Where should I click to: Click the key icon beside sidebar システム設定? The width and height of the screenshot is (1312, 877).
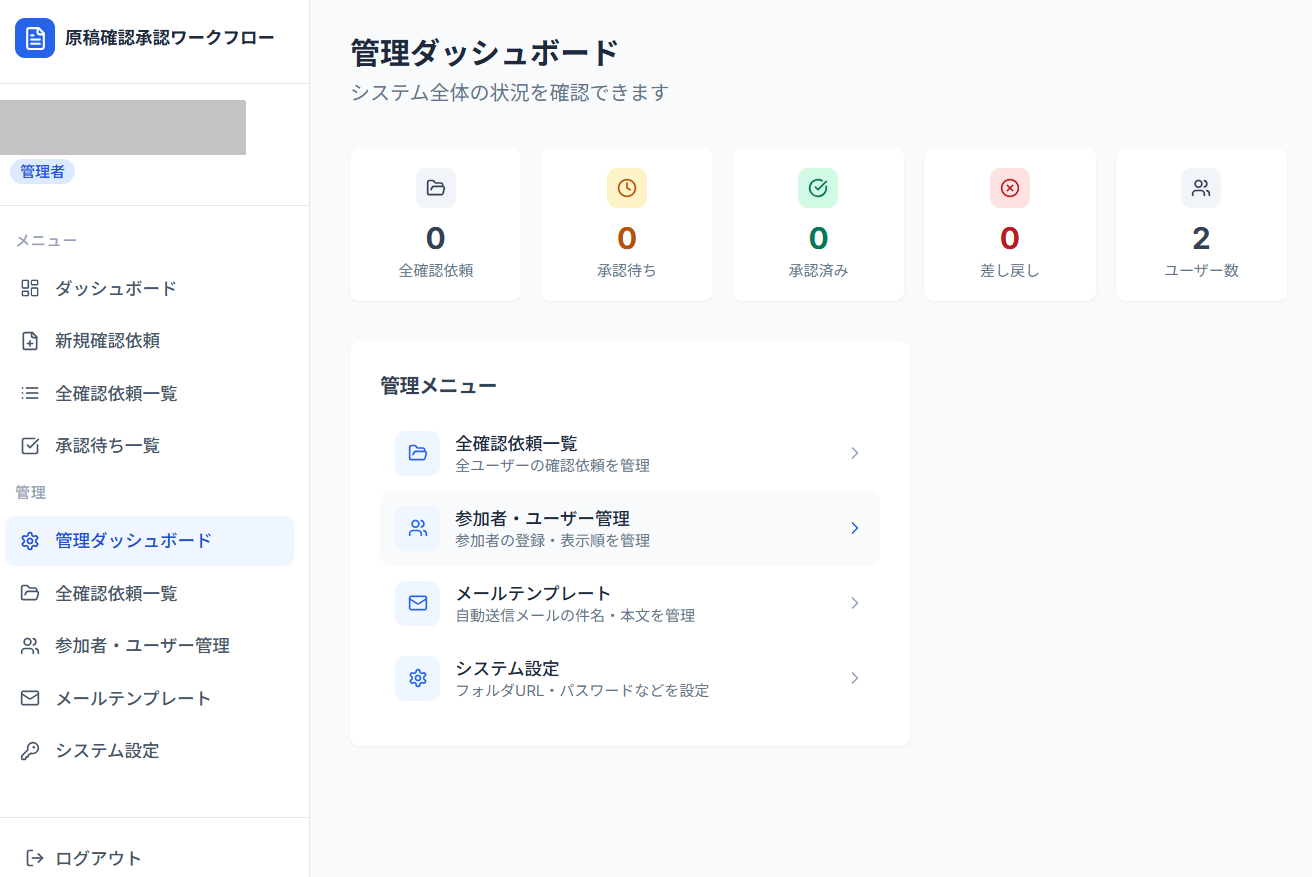30,751
